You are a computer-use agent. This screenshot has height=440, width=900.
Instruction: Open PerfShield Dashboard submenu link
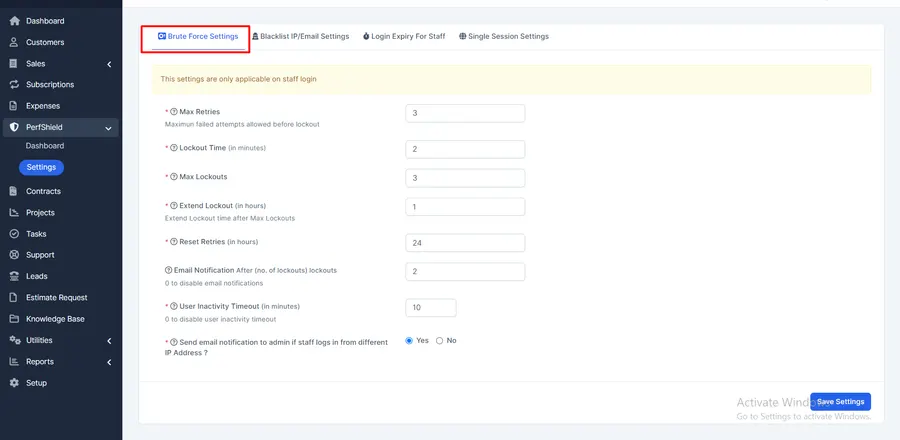pyautogui.click(x=45, y=146)
